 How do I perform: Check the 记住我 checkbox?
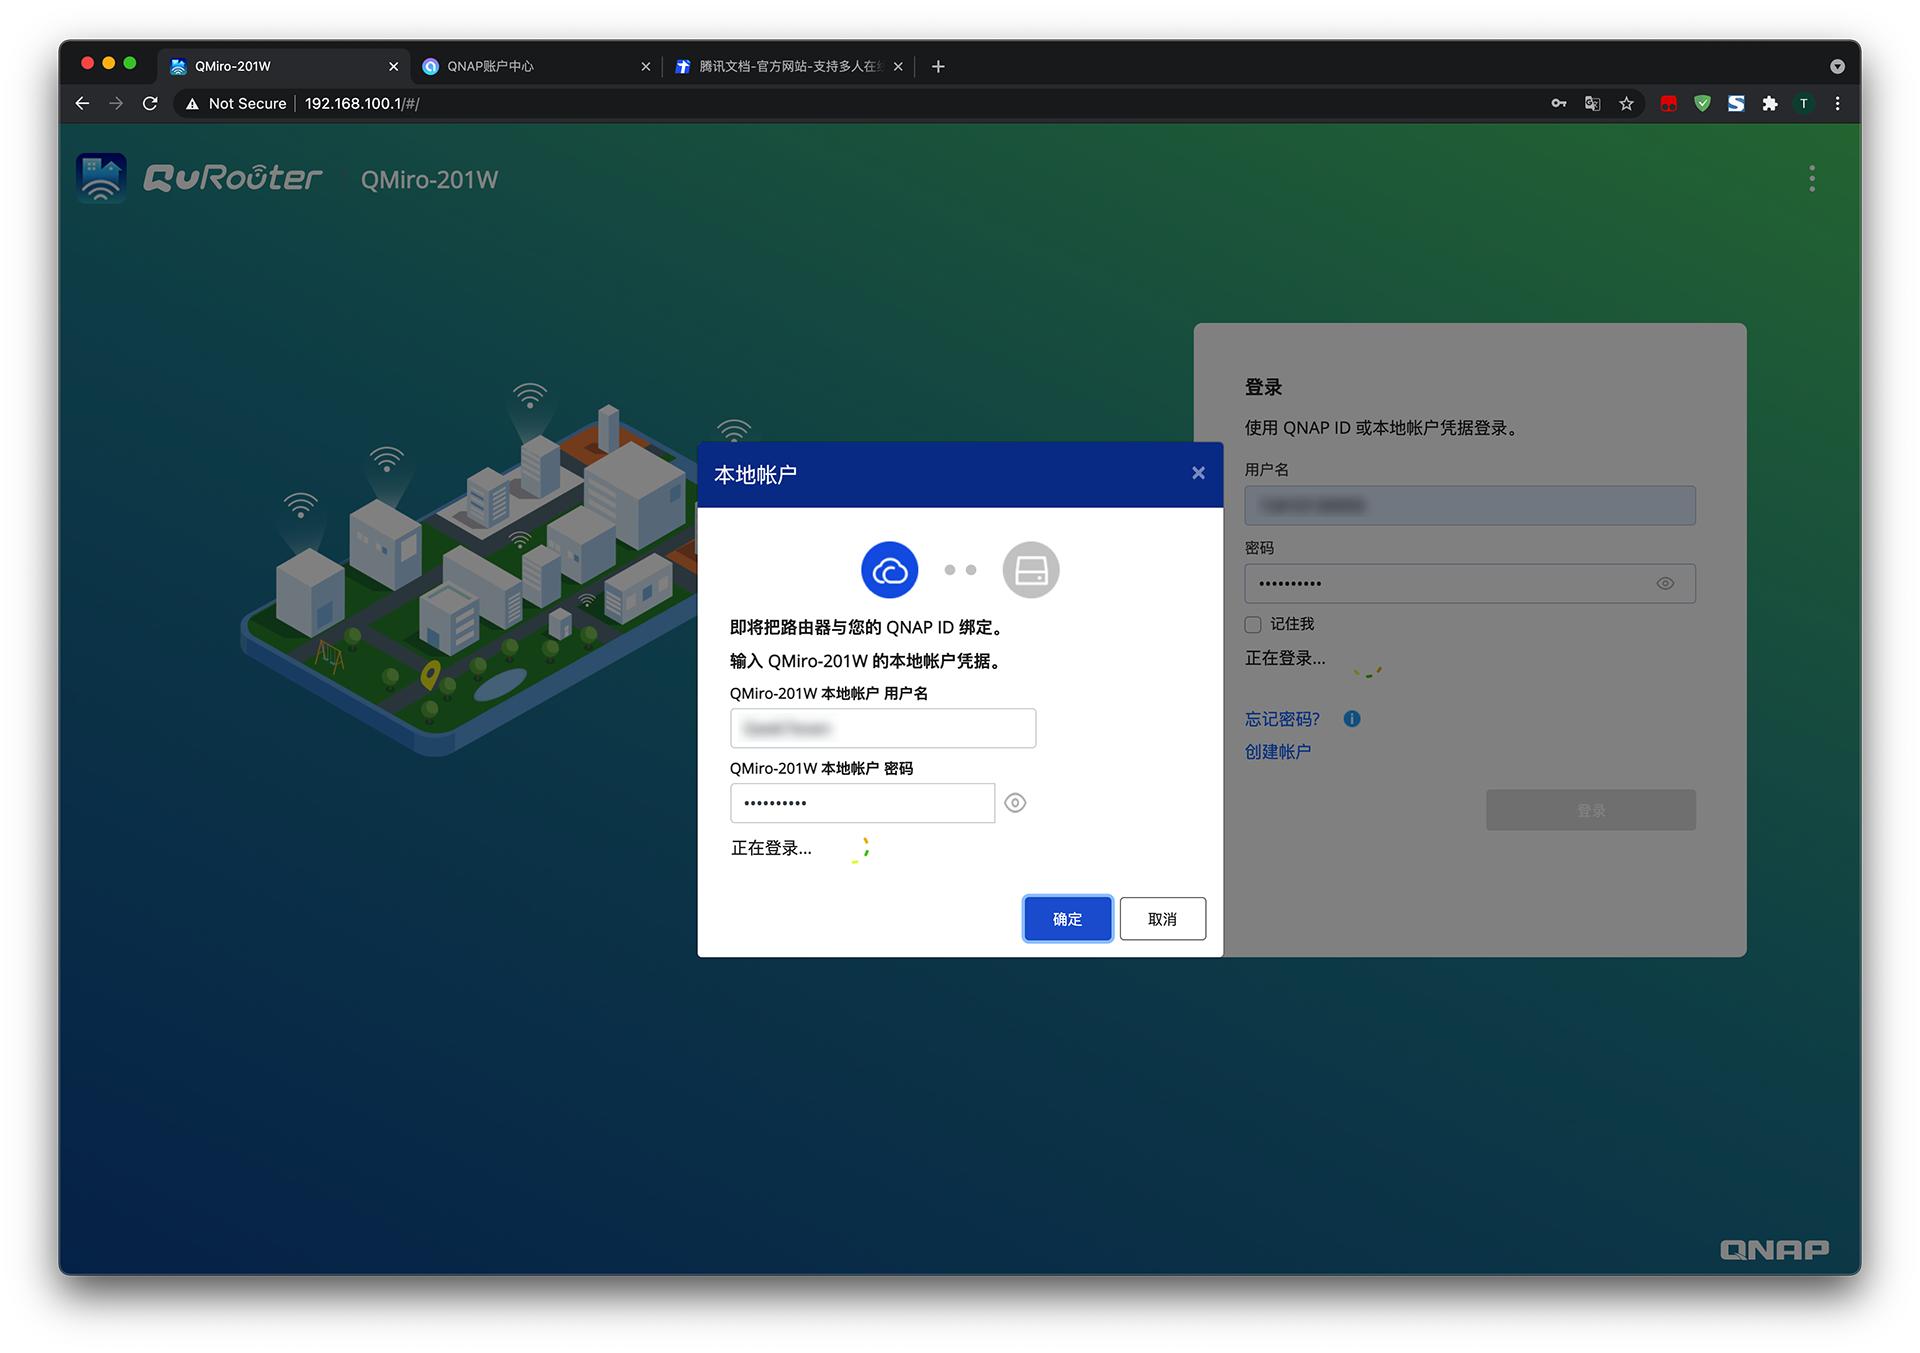tap(1253, 624)
